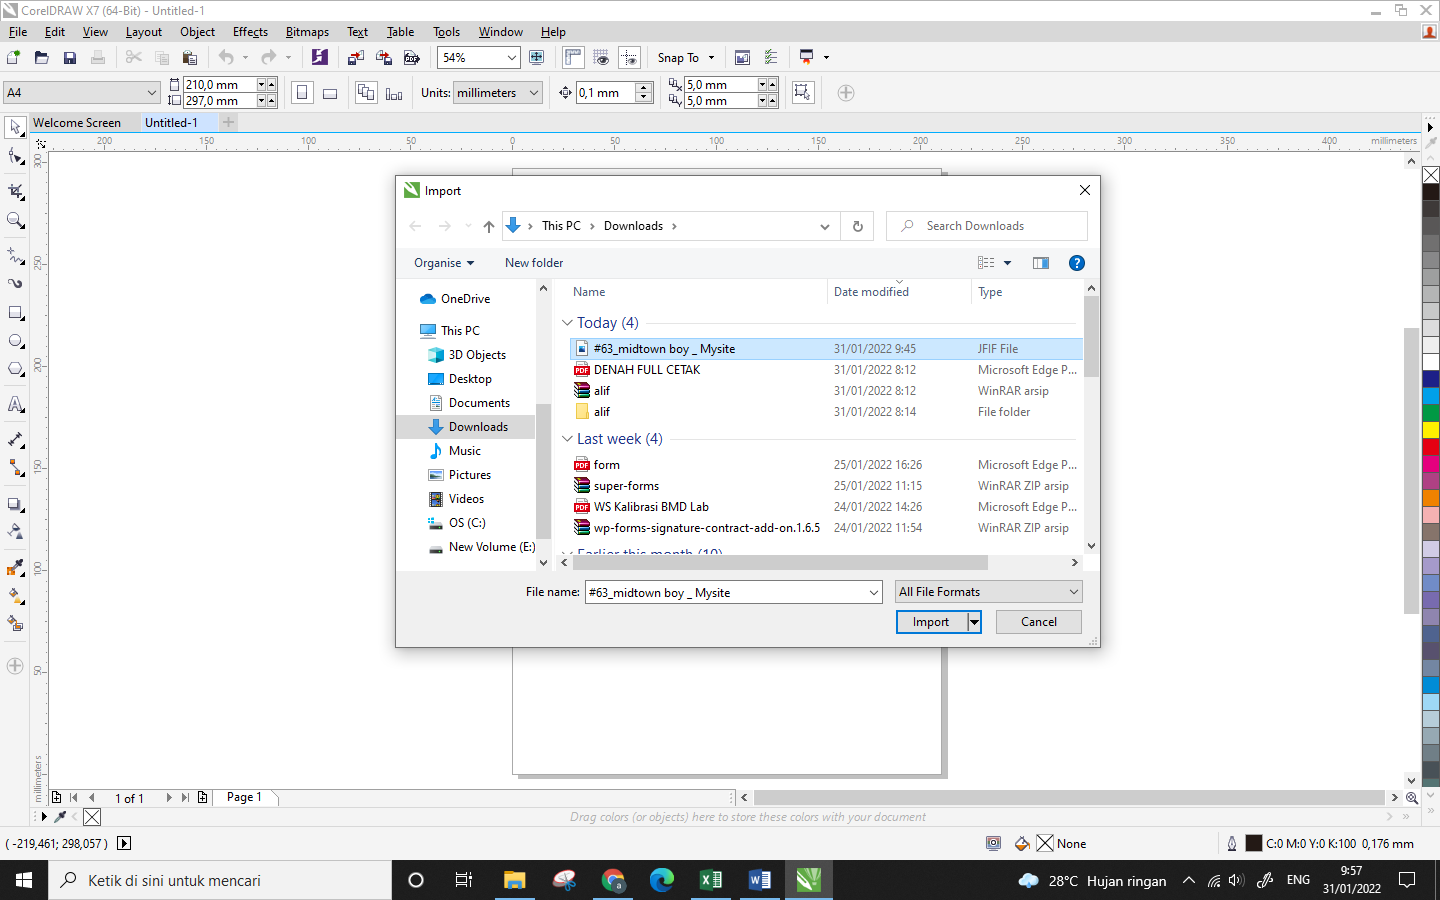This screenshot has width=1440, height=900.
Task: Select the Zoom tool in the toolbox
Action: click(x=16, y=220)
